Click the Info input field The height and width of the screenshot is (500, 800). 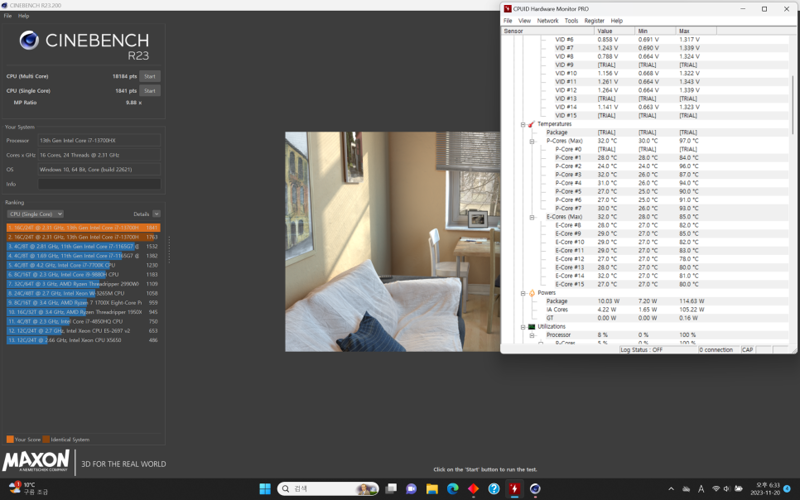coord(99,184)
